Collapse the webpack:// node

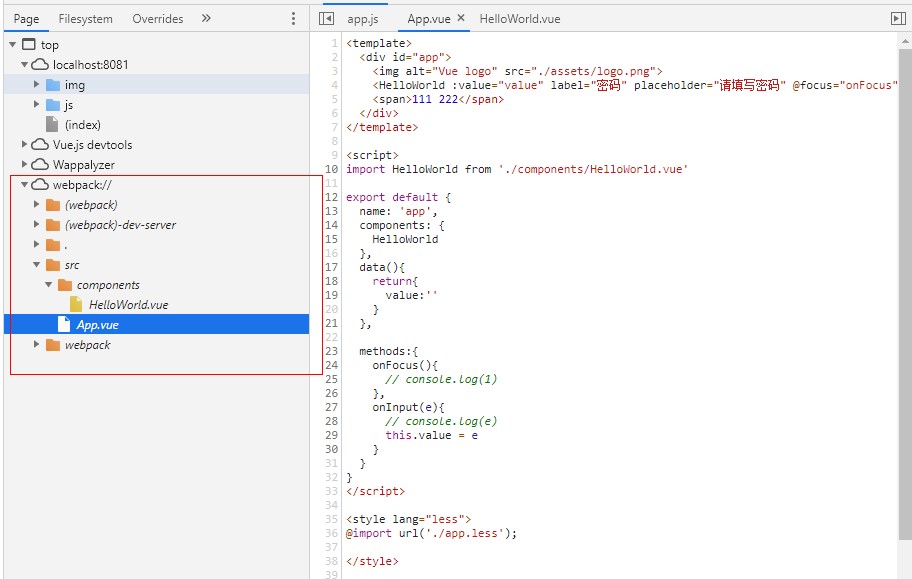click(x=24, y=184)
